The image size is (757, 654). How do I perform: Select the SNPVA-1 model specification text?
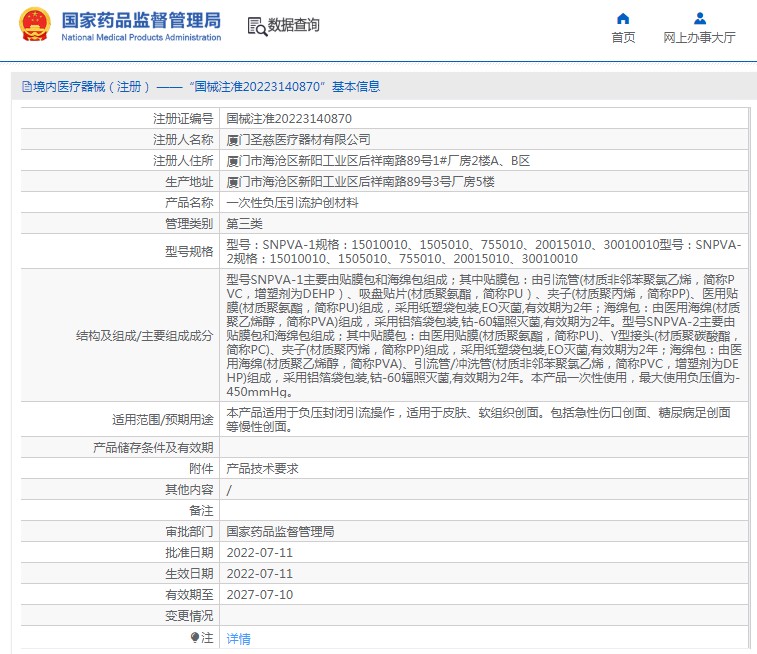484,251
